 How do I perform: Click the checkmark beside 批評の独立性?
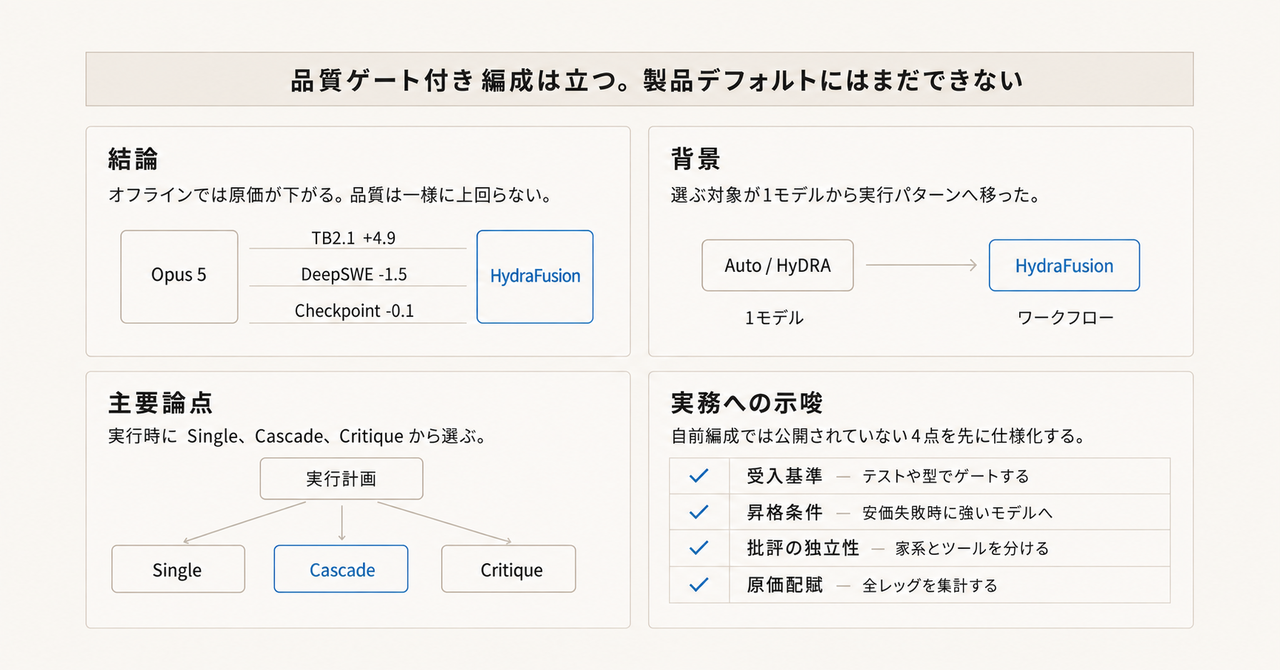[699, 548]
